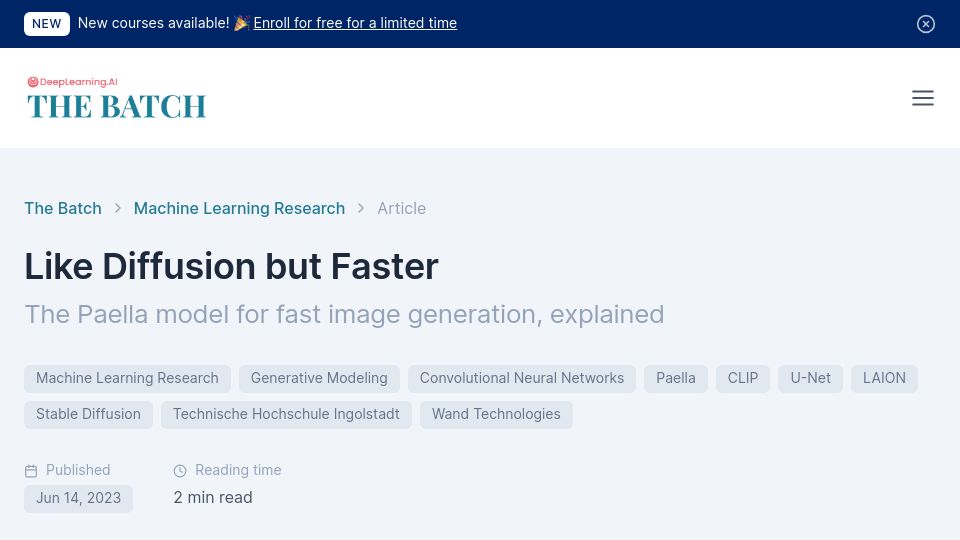This screenshot has height=540, width=960.
Task: Open the LAION tag
Action: [884, 378]
